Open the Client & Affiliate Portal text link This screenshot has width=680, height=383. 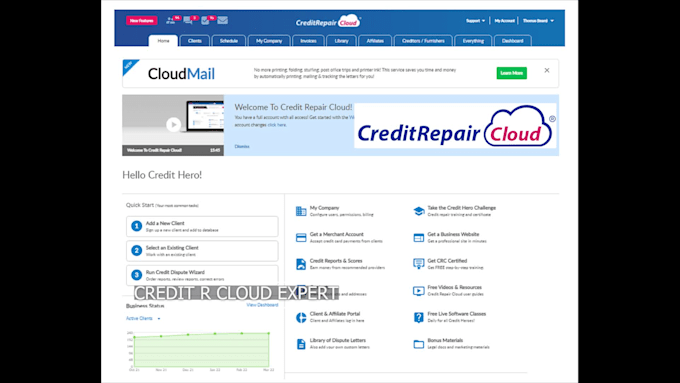point(335,314)
